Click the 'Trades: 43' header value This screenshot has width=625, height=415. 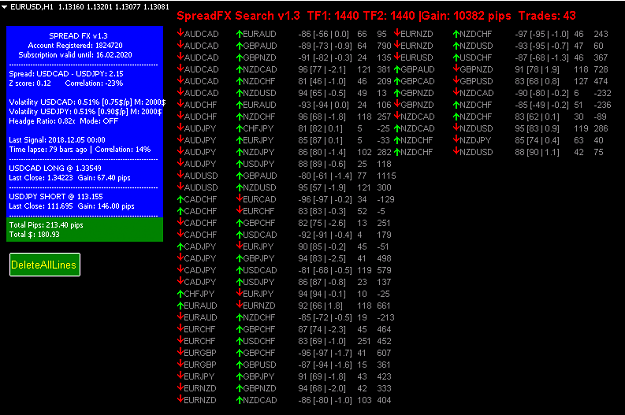(x=547, y=16)
